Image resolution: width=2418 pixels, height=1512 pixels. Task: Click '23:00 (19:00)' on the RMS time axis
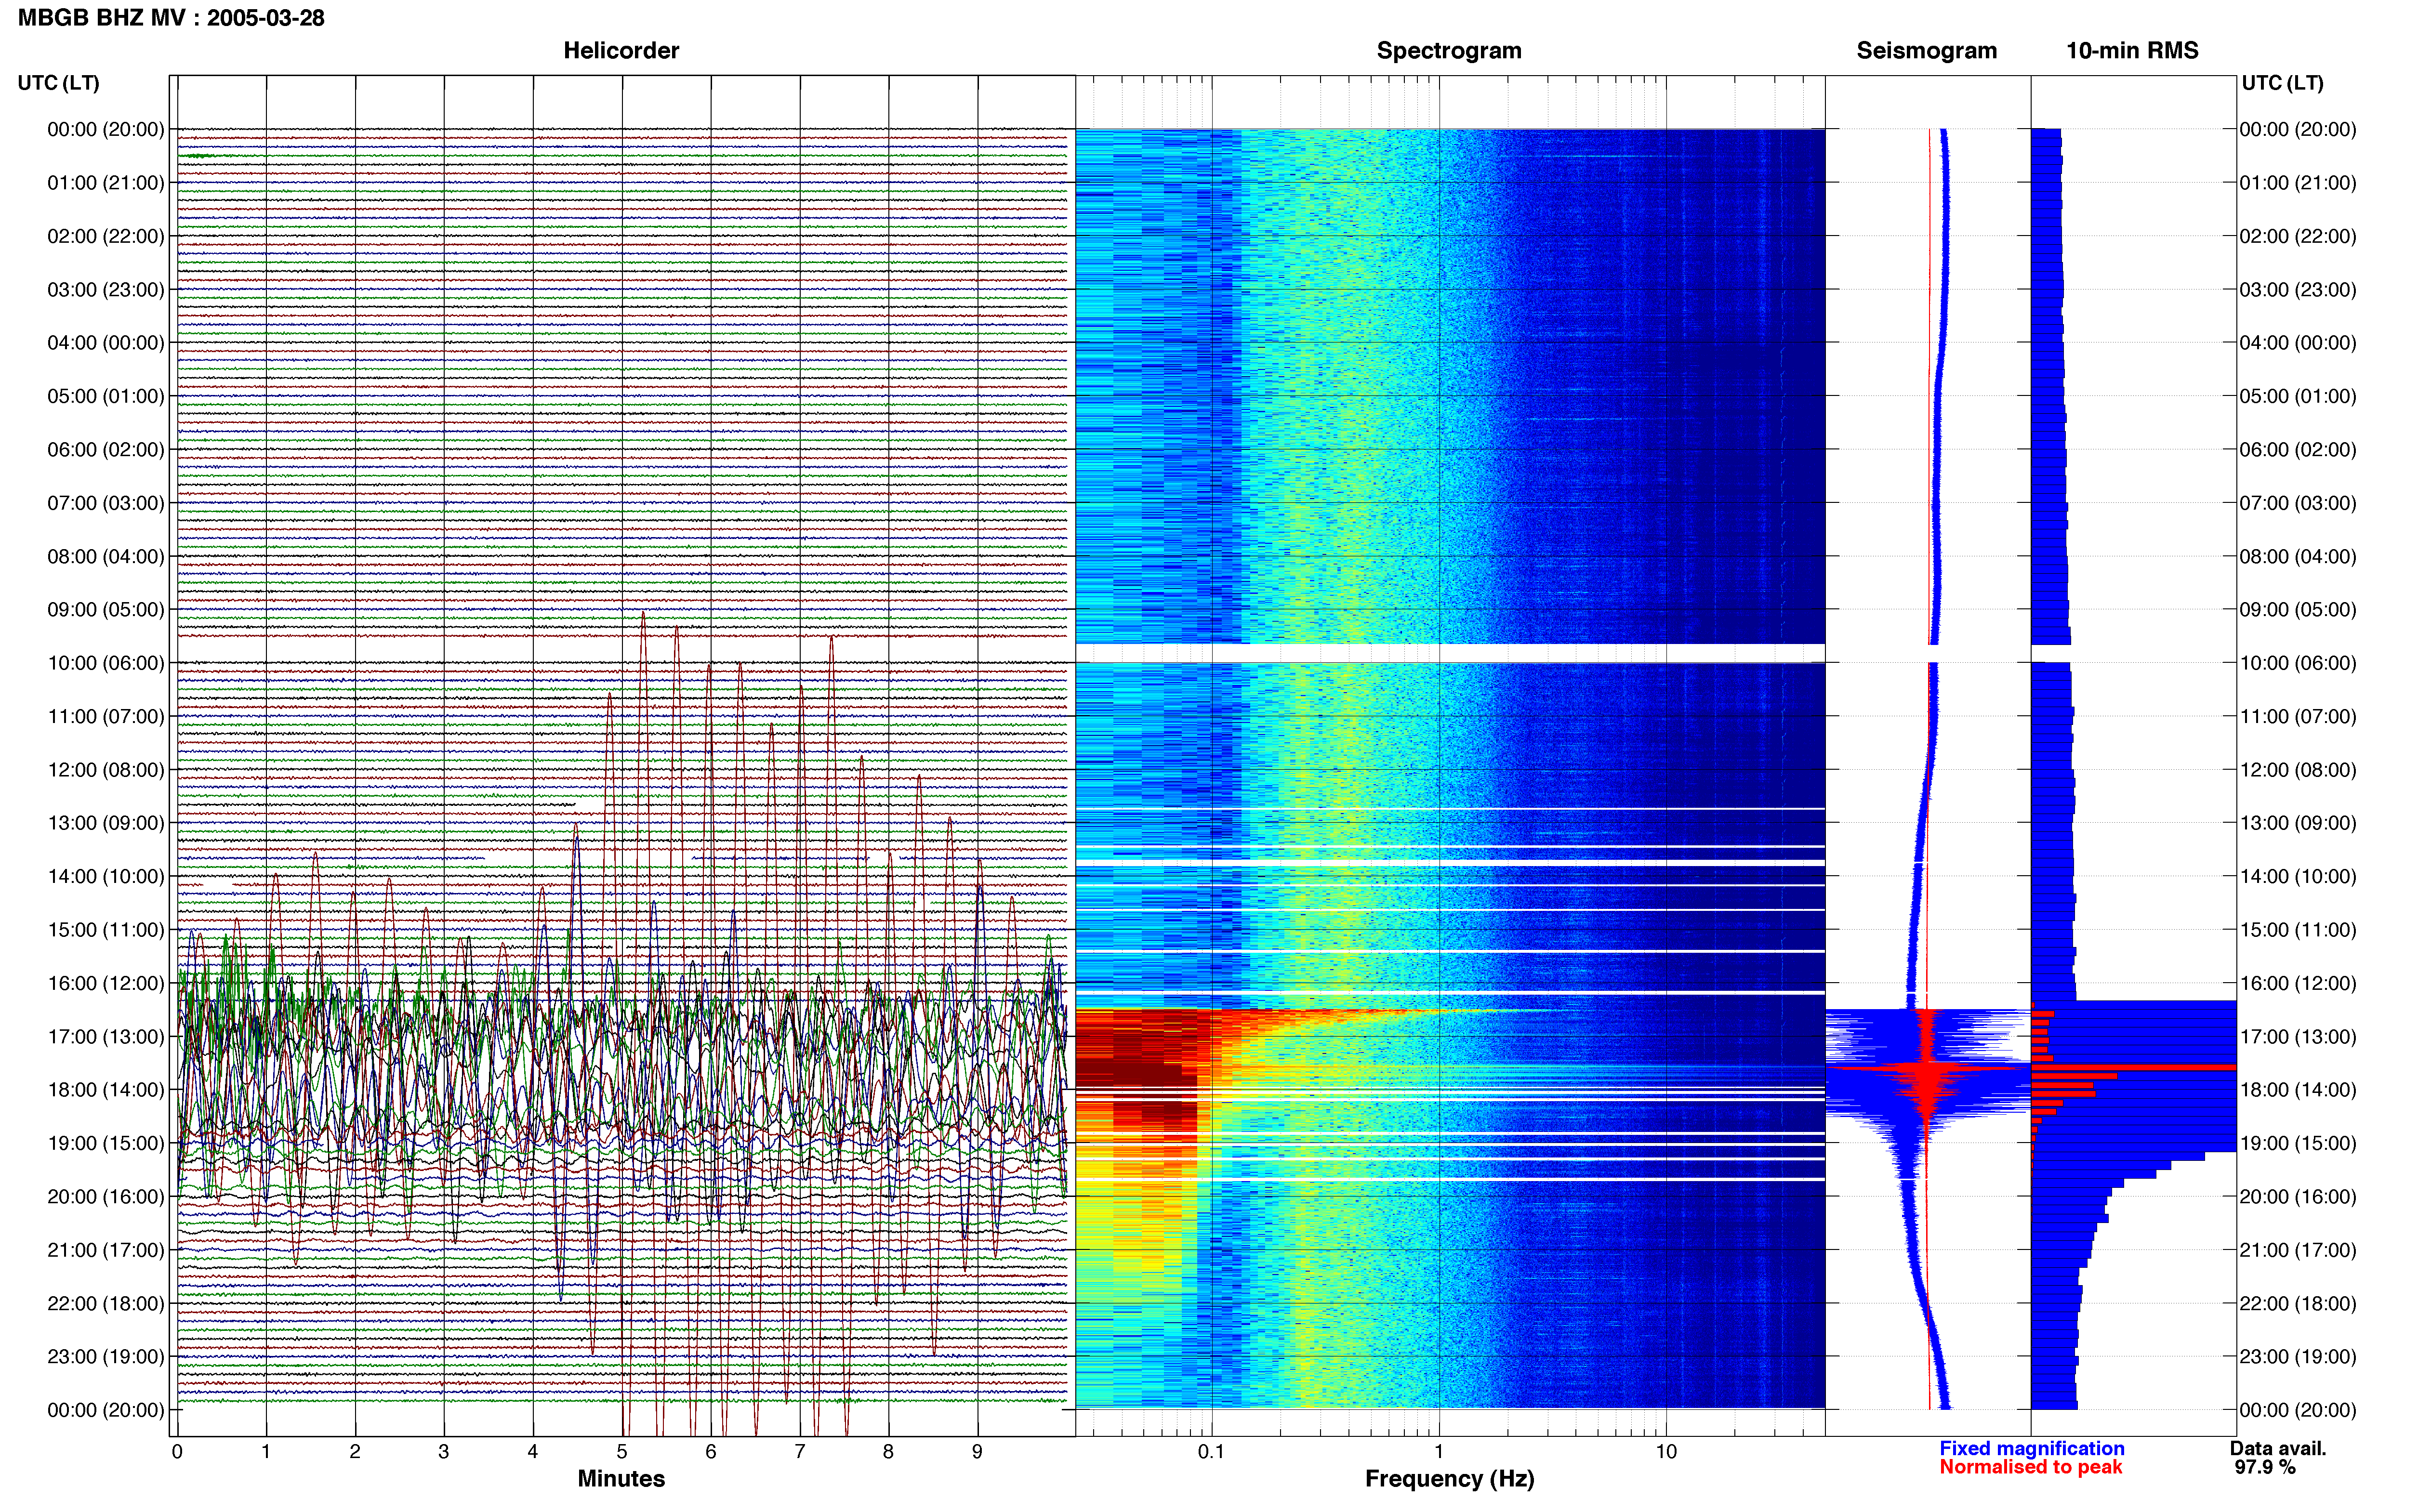tap(2298, 1357)
